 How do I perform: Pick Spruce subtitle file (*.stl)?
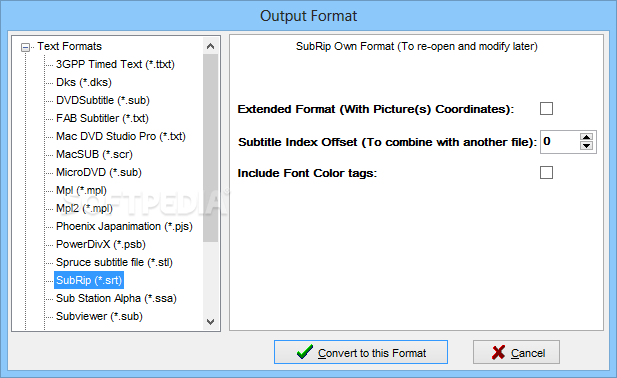[x=115, y=262]
